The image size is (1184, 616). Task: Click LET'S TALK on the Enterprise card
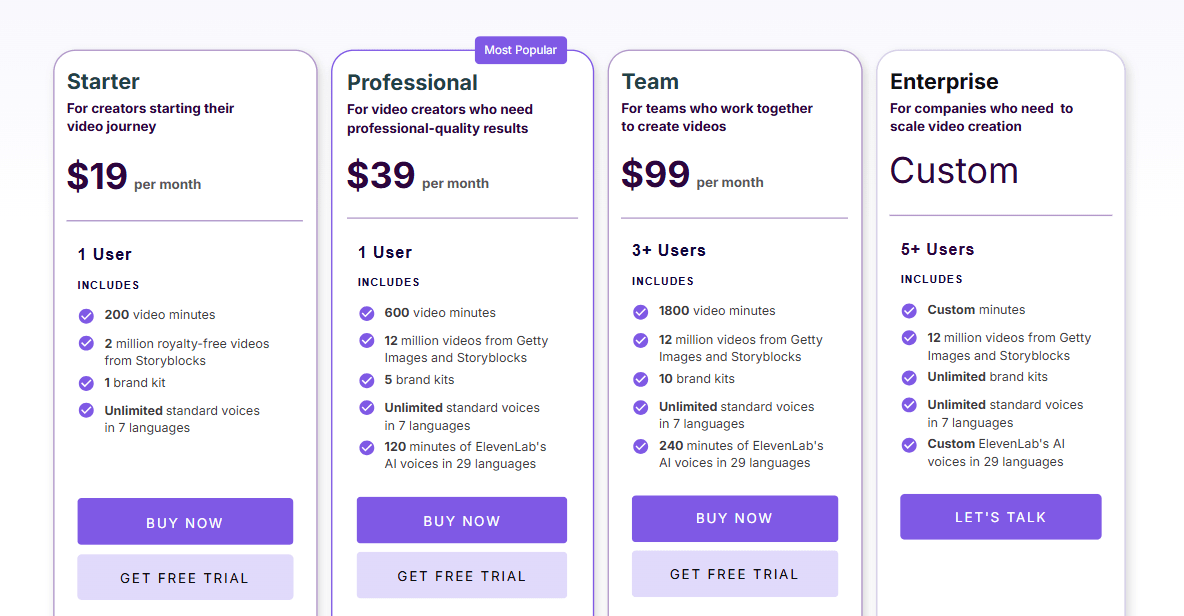[x=1000, y=516]
